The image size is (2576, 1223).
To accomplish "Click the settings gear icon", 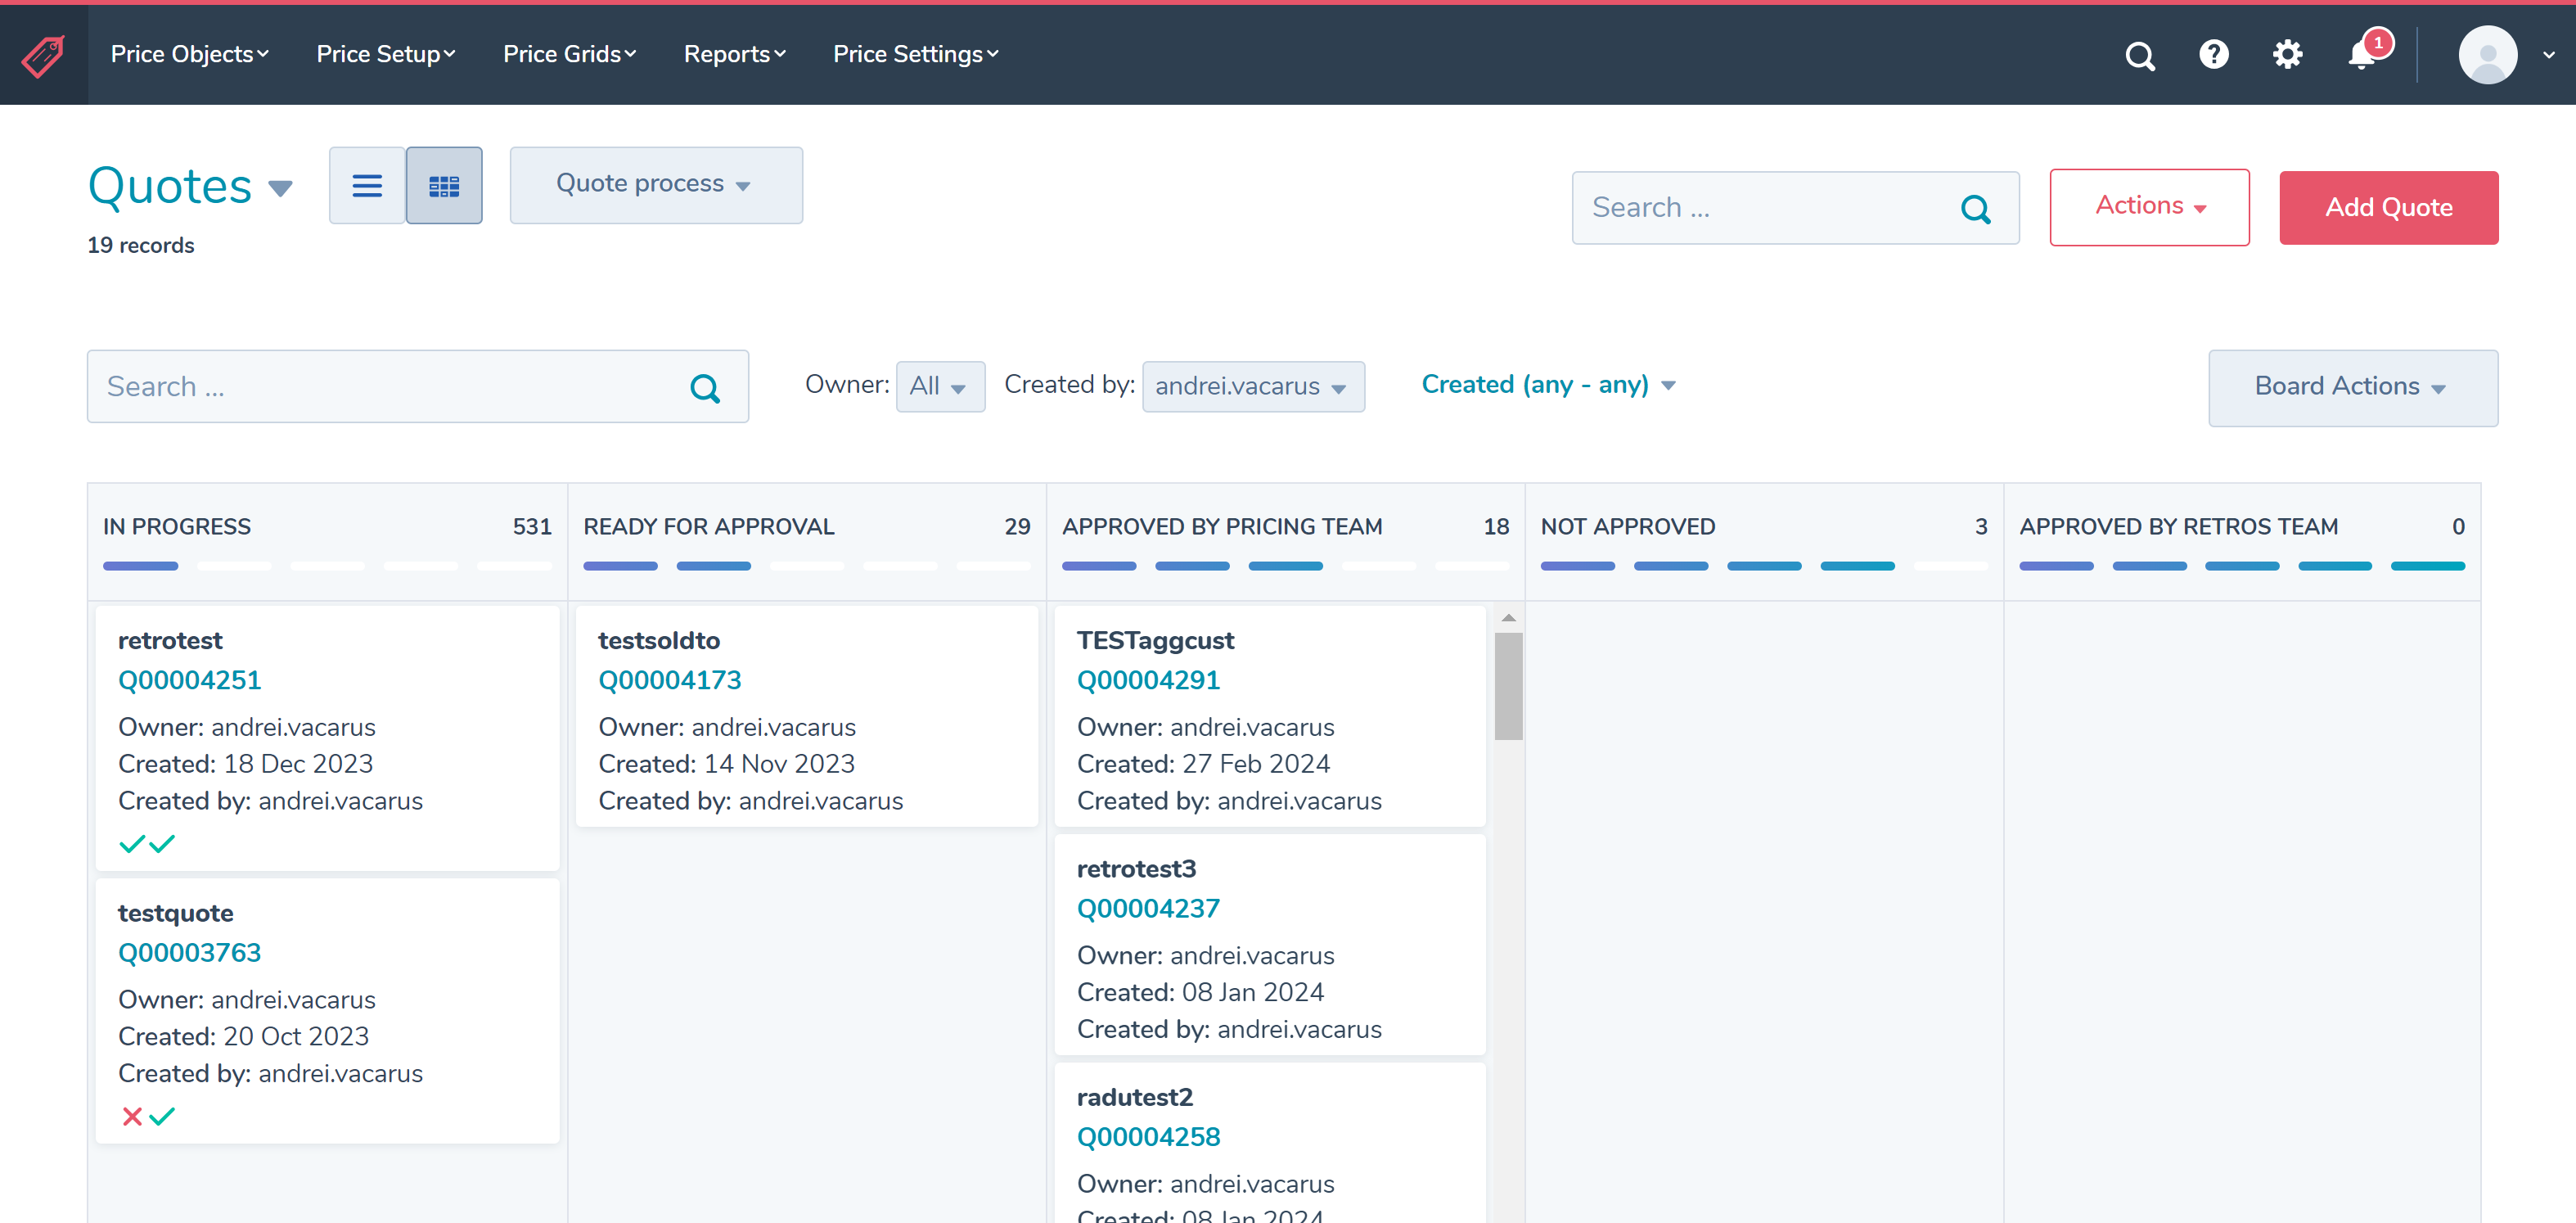I will pos(2287,55).
